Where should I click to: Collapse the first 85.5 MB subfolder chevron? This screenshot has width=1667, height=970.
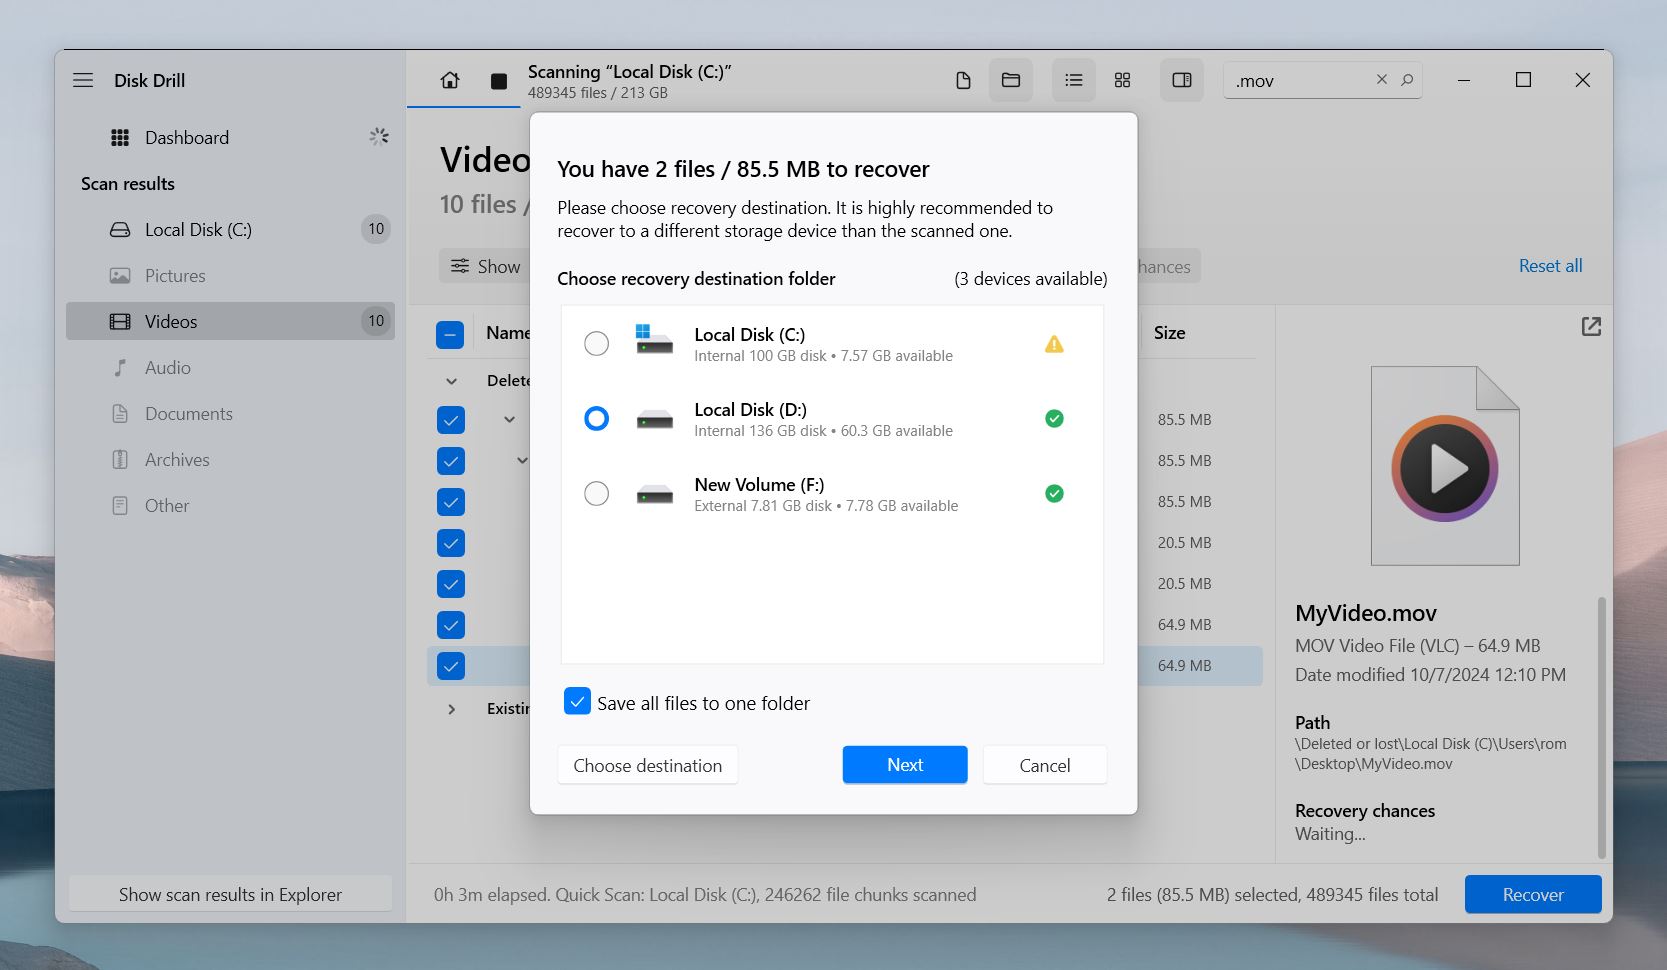coord(509,420)
